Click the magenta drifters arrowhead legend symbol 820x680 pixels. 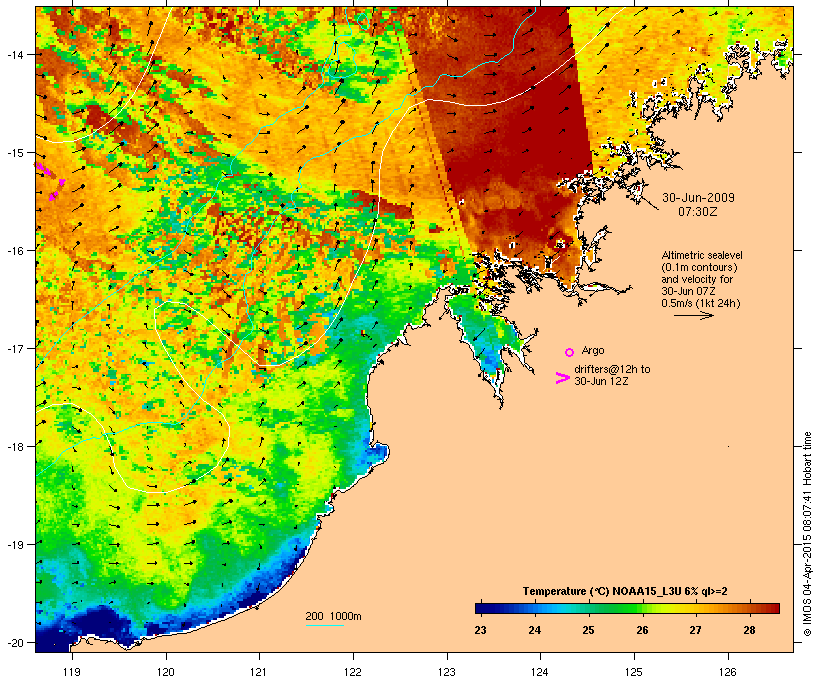(562, 378)
